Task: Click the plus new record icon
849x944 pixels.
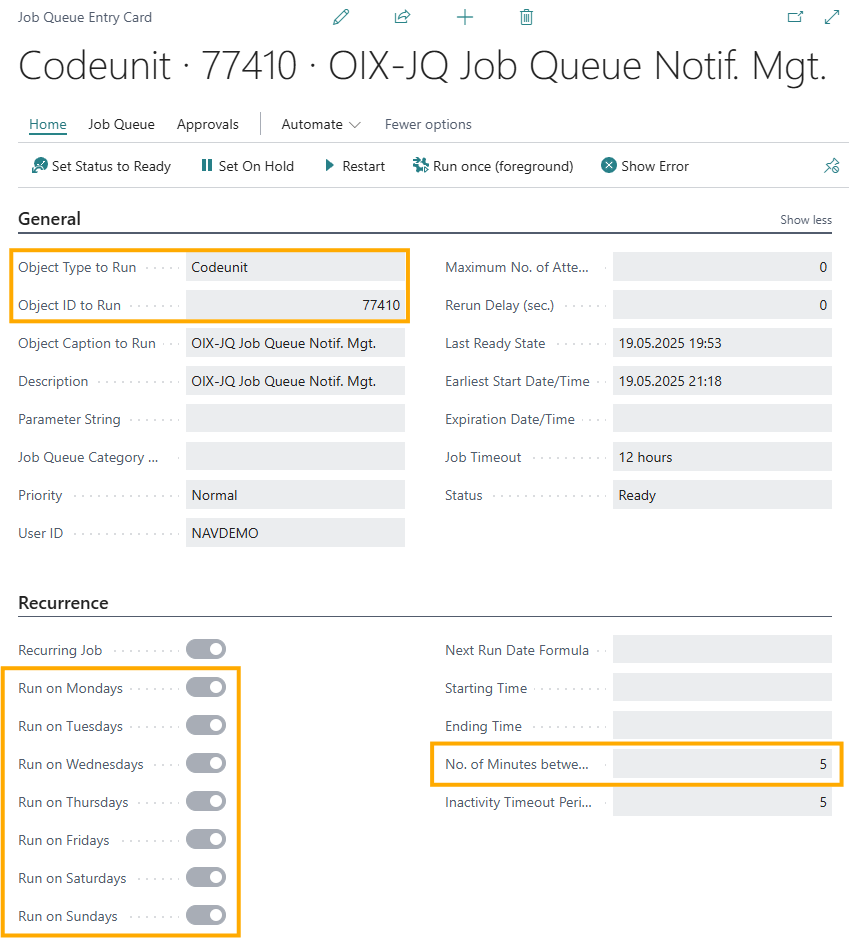Action: point(465,17)
